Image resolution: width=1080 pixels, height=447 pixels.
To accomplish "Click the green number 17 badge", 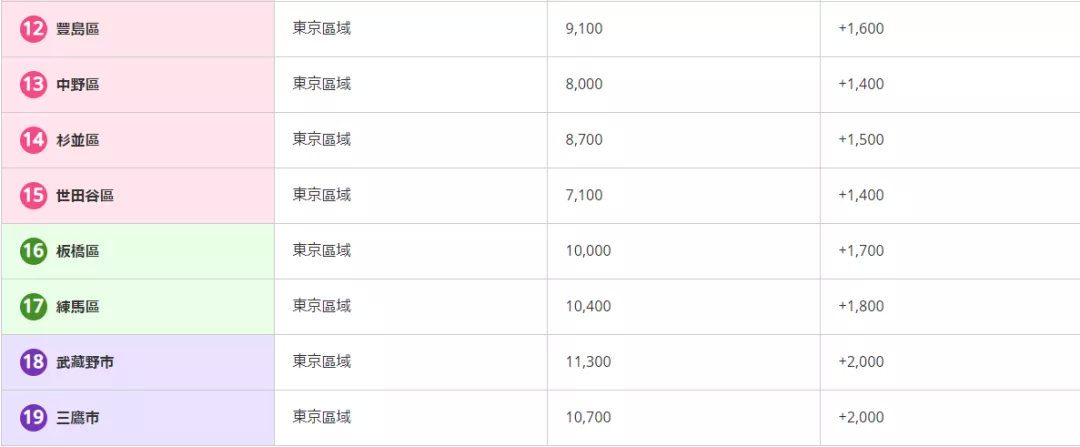I will pyautogui.click(x=33, y=307).
